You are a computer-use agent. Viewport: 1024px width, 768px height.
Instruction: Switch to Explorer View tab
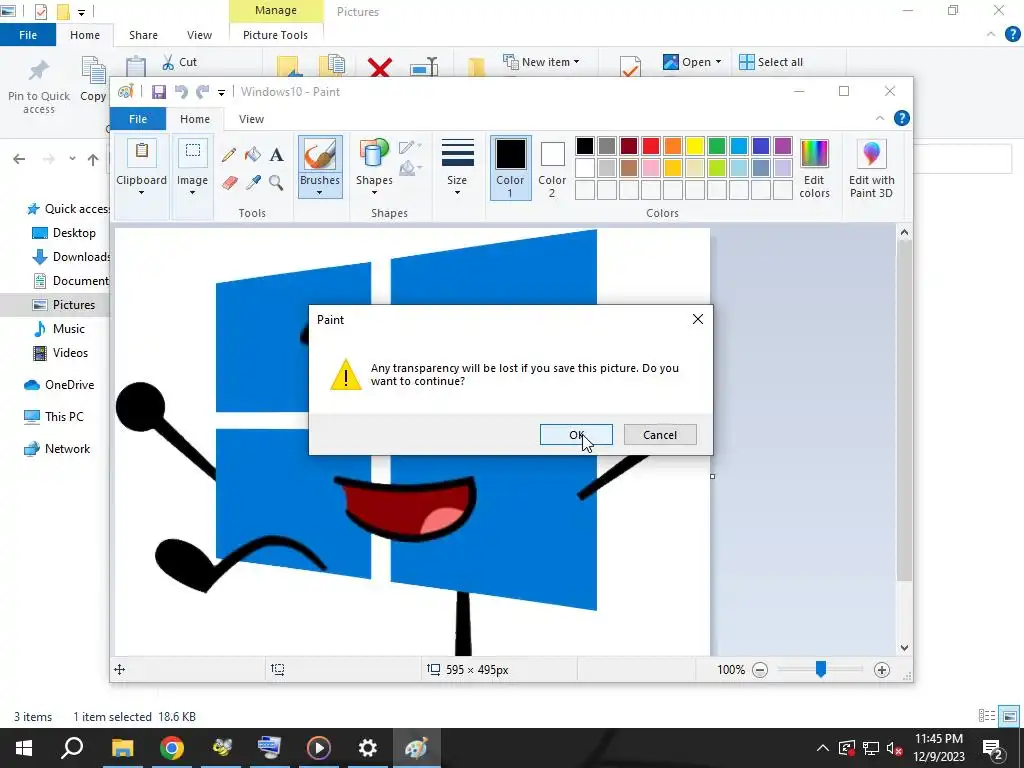pos(199,35)
